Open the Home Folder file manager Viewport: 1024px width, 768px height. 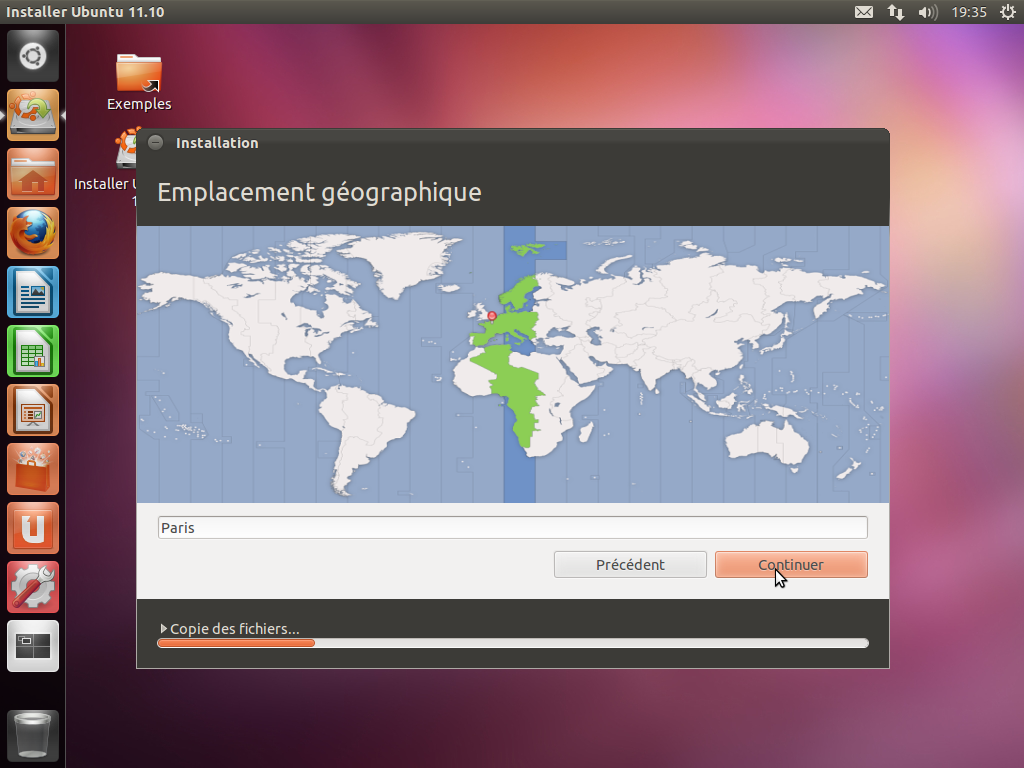pos(33,174)
